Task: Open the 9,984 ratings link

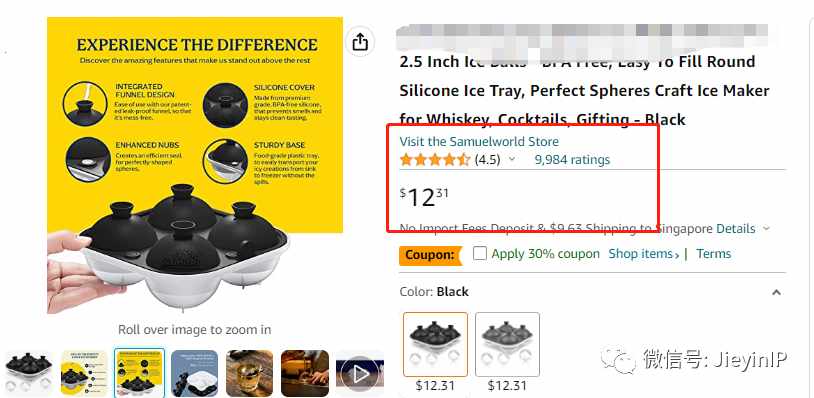Action: pos(572,160)
